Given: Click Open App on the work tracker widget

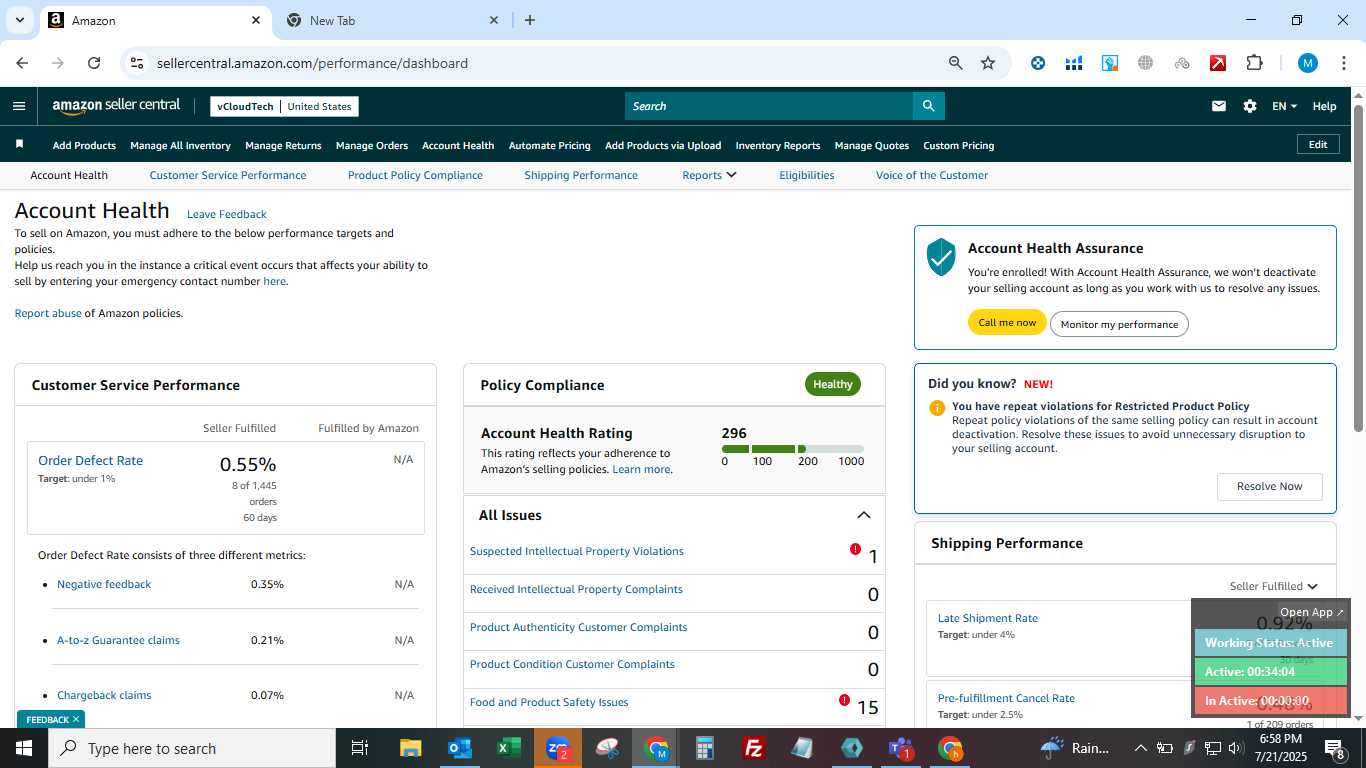Looking at the screenshot, I should click(x=1312, y=612).
